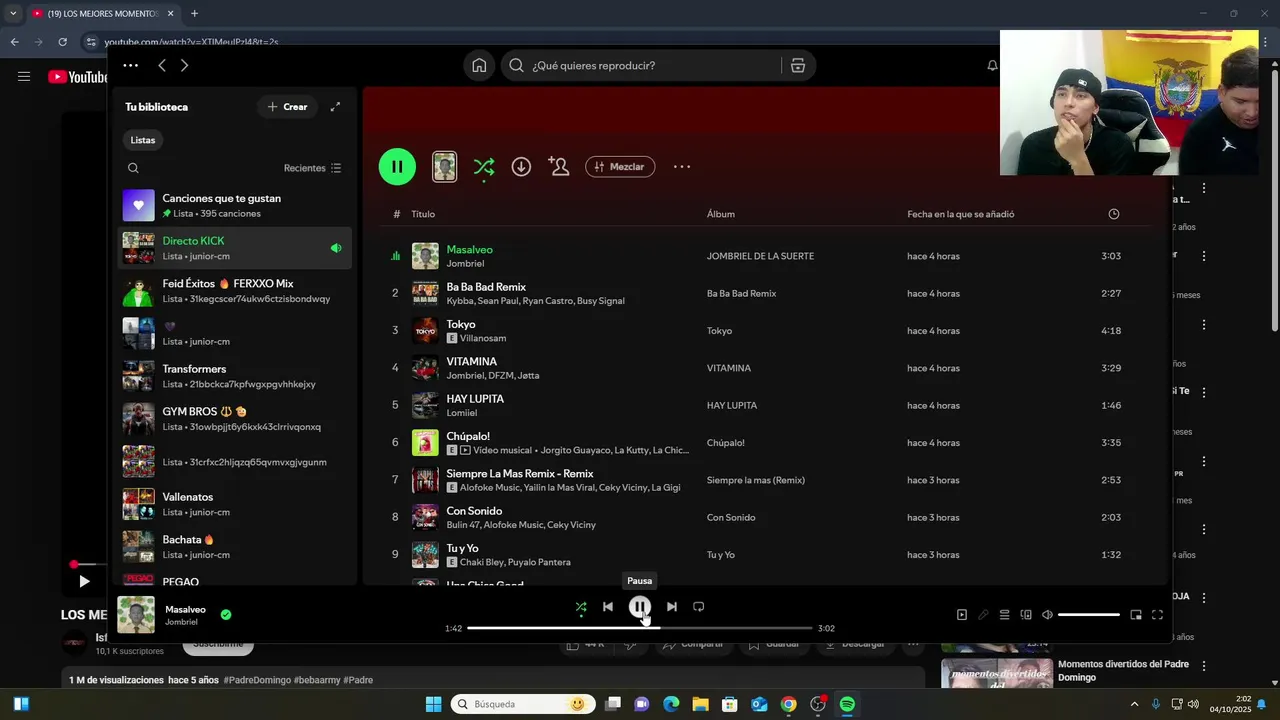Open Chrome from the taskbar
Viewport: 1280px width, 720px height.
point(789,704)
